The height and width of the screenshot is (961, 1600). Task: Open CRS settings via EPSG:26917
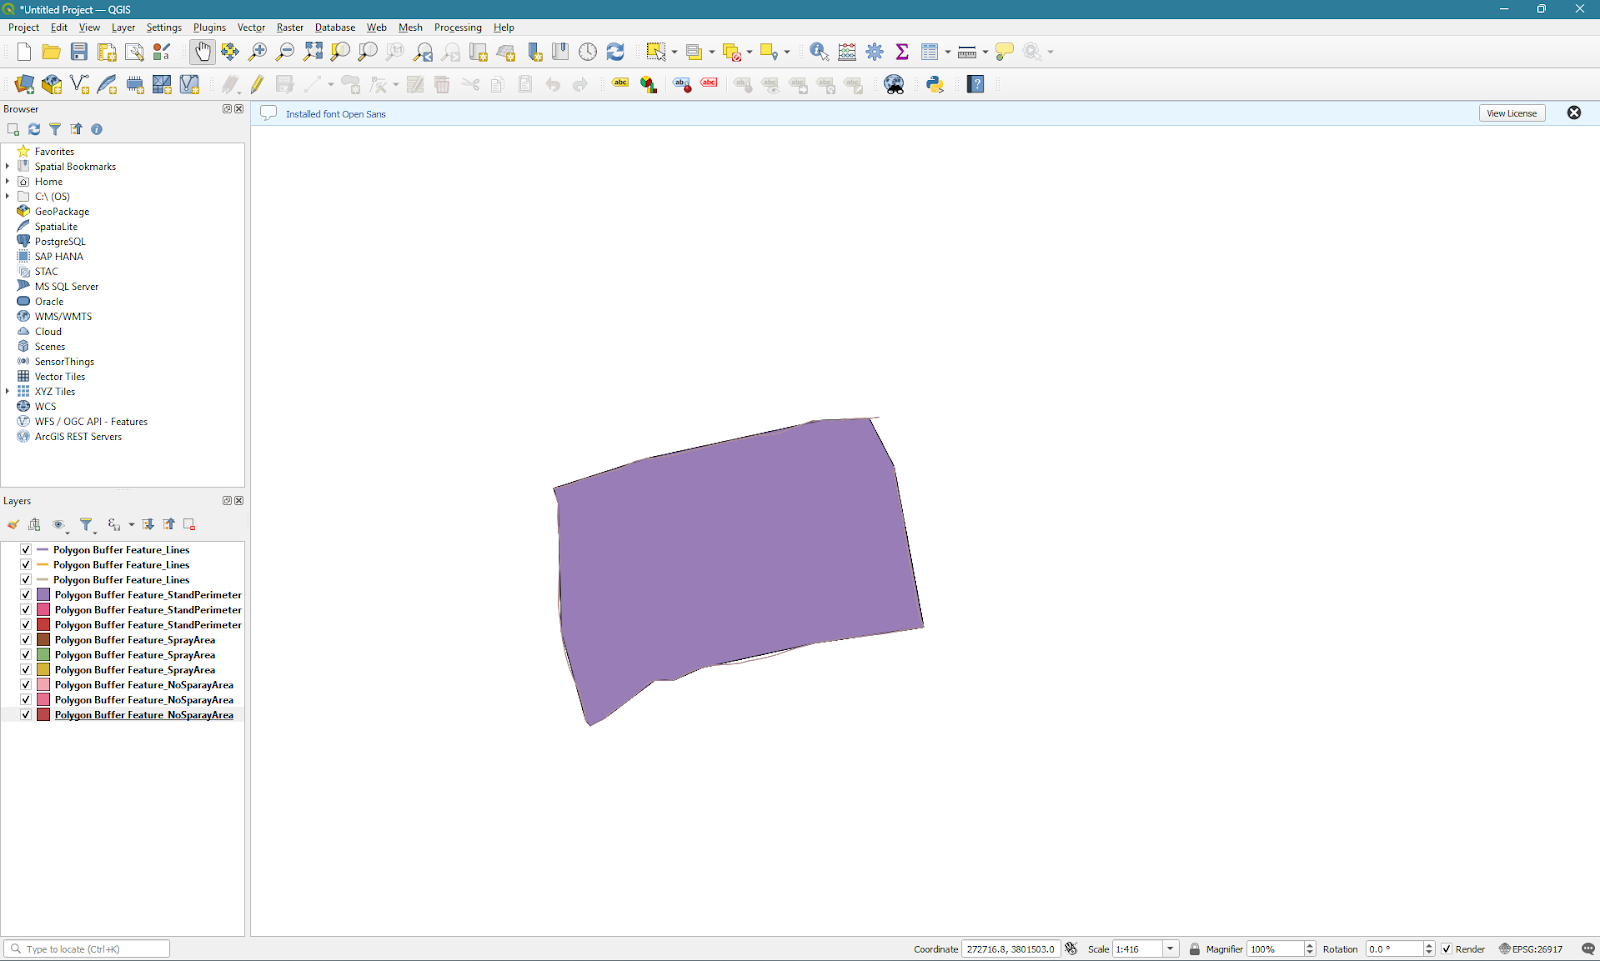tap(1531, 949)
